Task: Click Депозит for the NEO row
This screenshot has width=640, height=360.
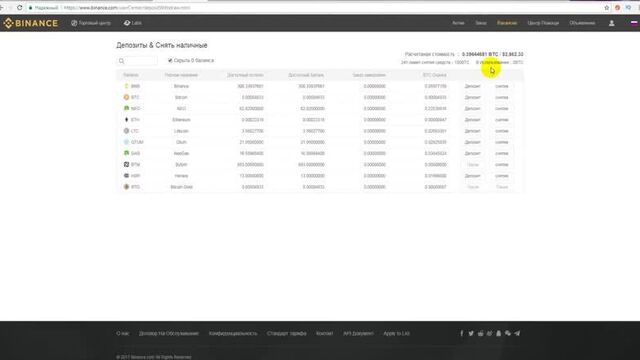Action: coord(473,109)
